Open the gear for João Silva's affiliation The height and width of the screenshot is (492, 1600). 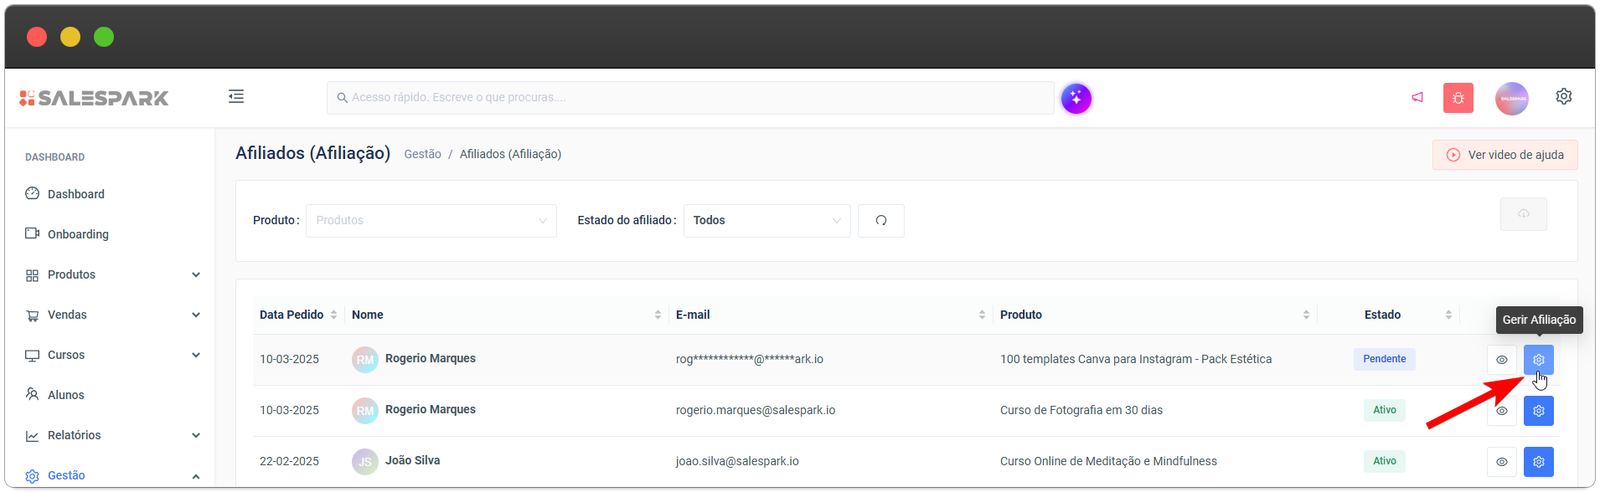(x=1538, y=462)
